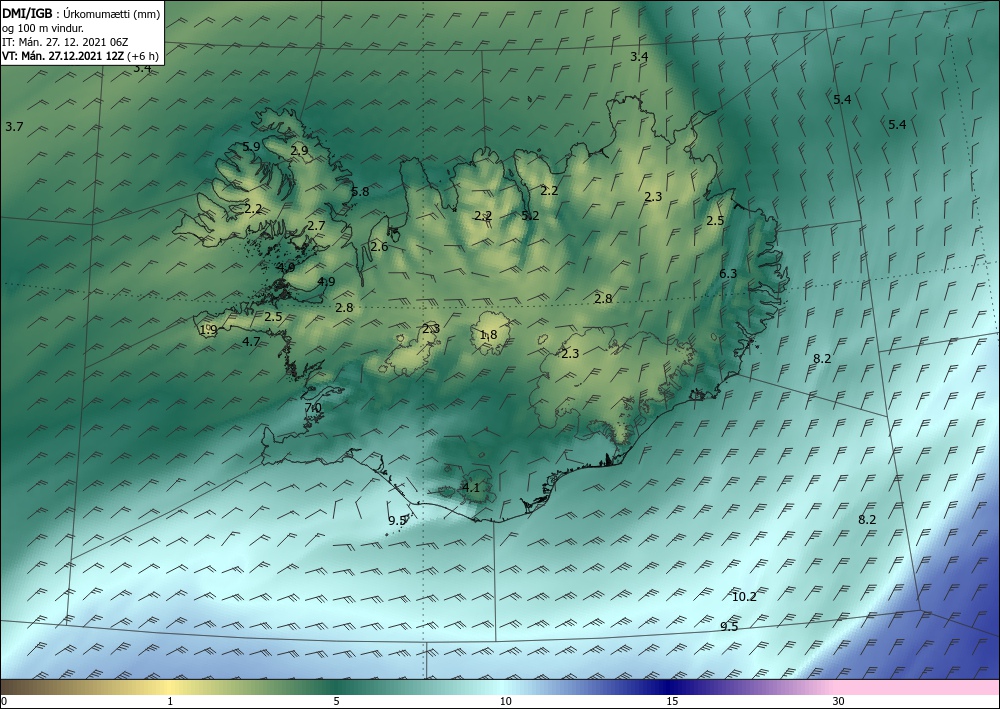Select the 'IT: Mán. 27. 12. 2021 06Z' line
1000x709 pixels.
pos(65,42)
